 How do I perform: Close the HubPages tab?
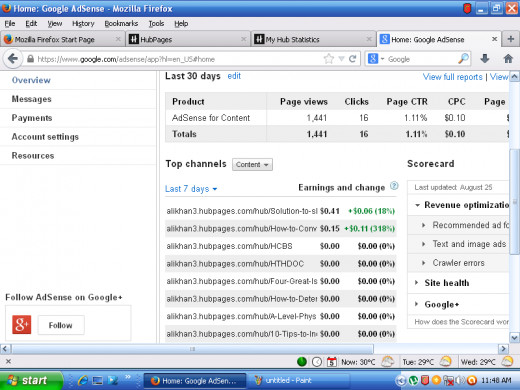(244, 39)
